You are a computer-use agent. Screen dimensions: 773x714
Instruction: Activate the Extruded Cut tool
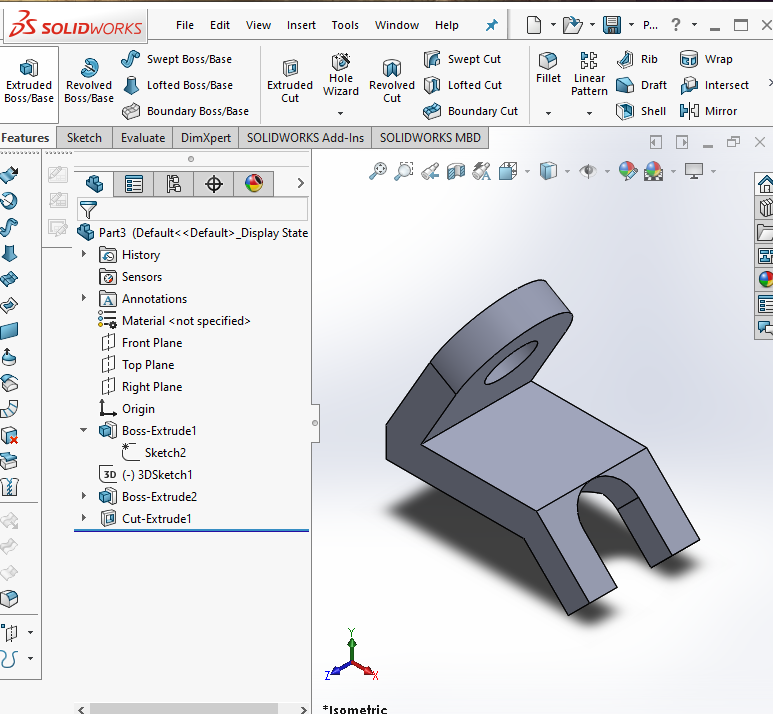(290, 82)
